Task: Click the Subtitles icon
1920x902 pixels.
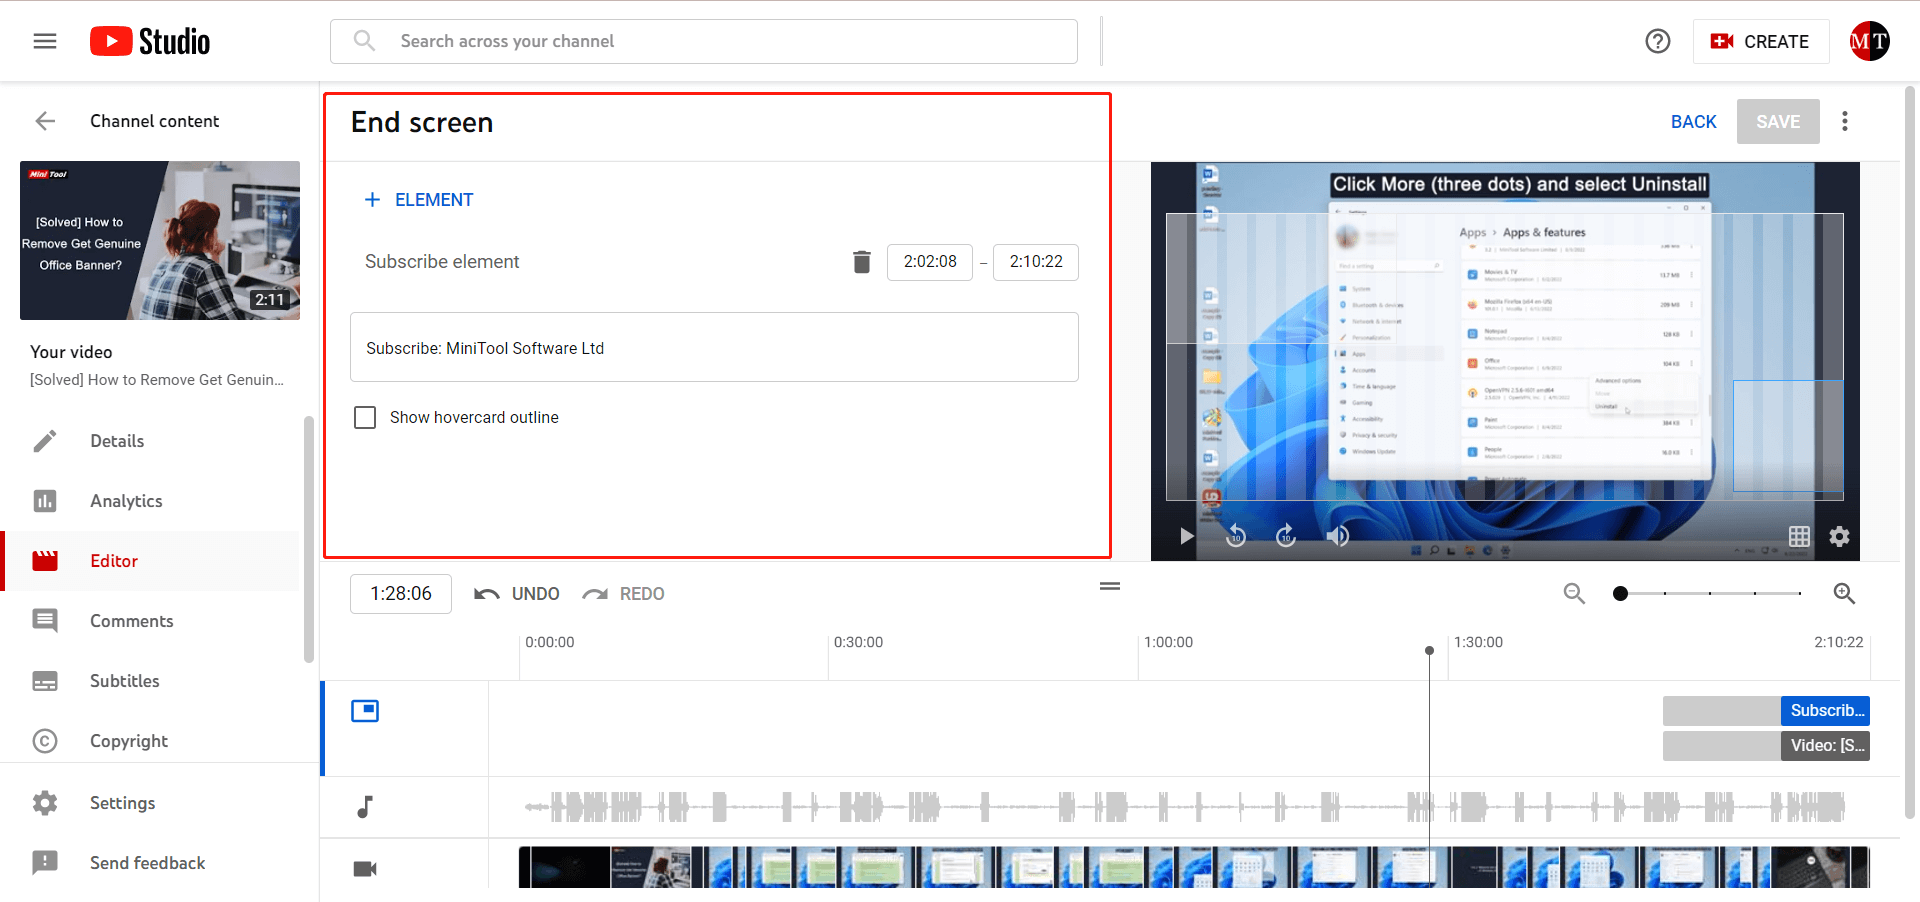Action: tap(45, 681)
